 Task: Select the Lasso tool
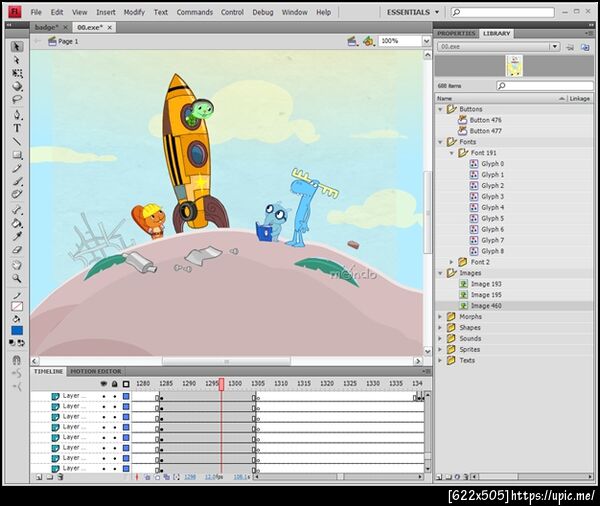tap(16, 100)
